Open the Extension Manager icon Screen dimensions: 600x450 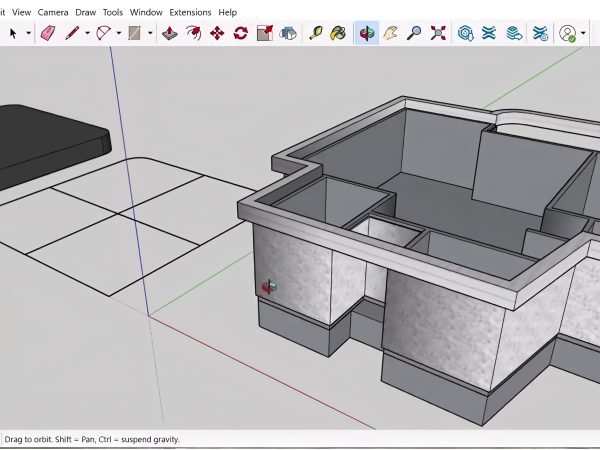point(540,33)
